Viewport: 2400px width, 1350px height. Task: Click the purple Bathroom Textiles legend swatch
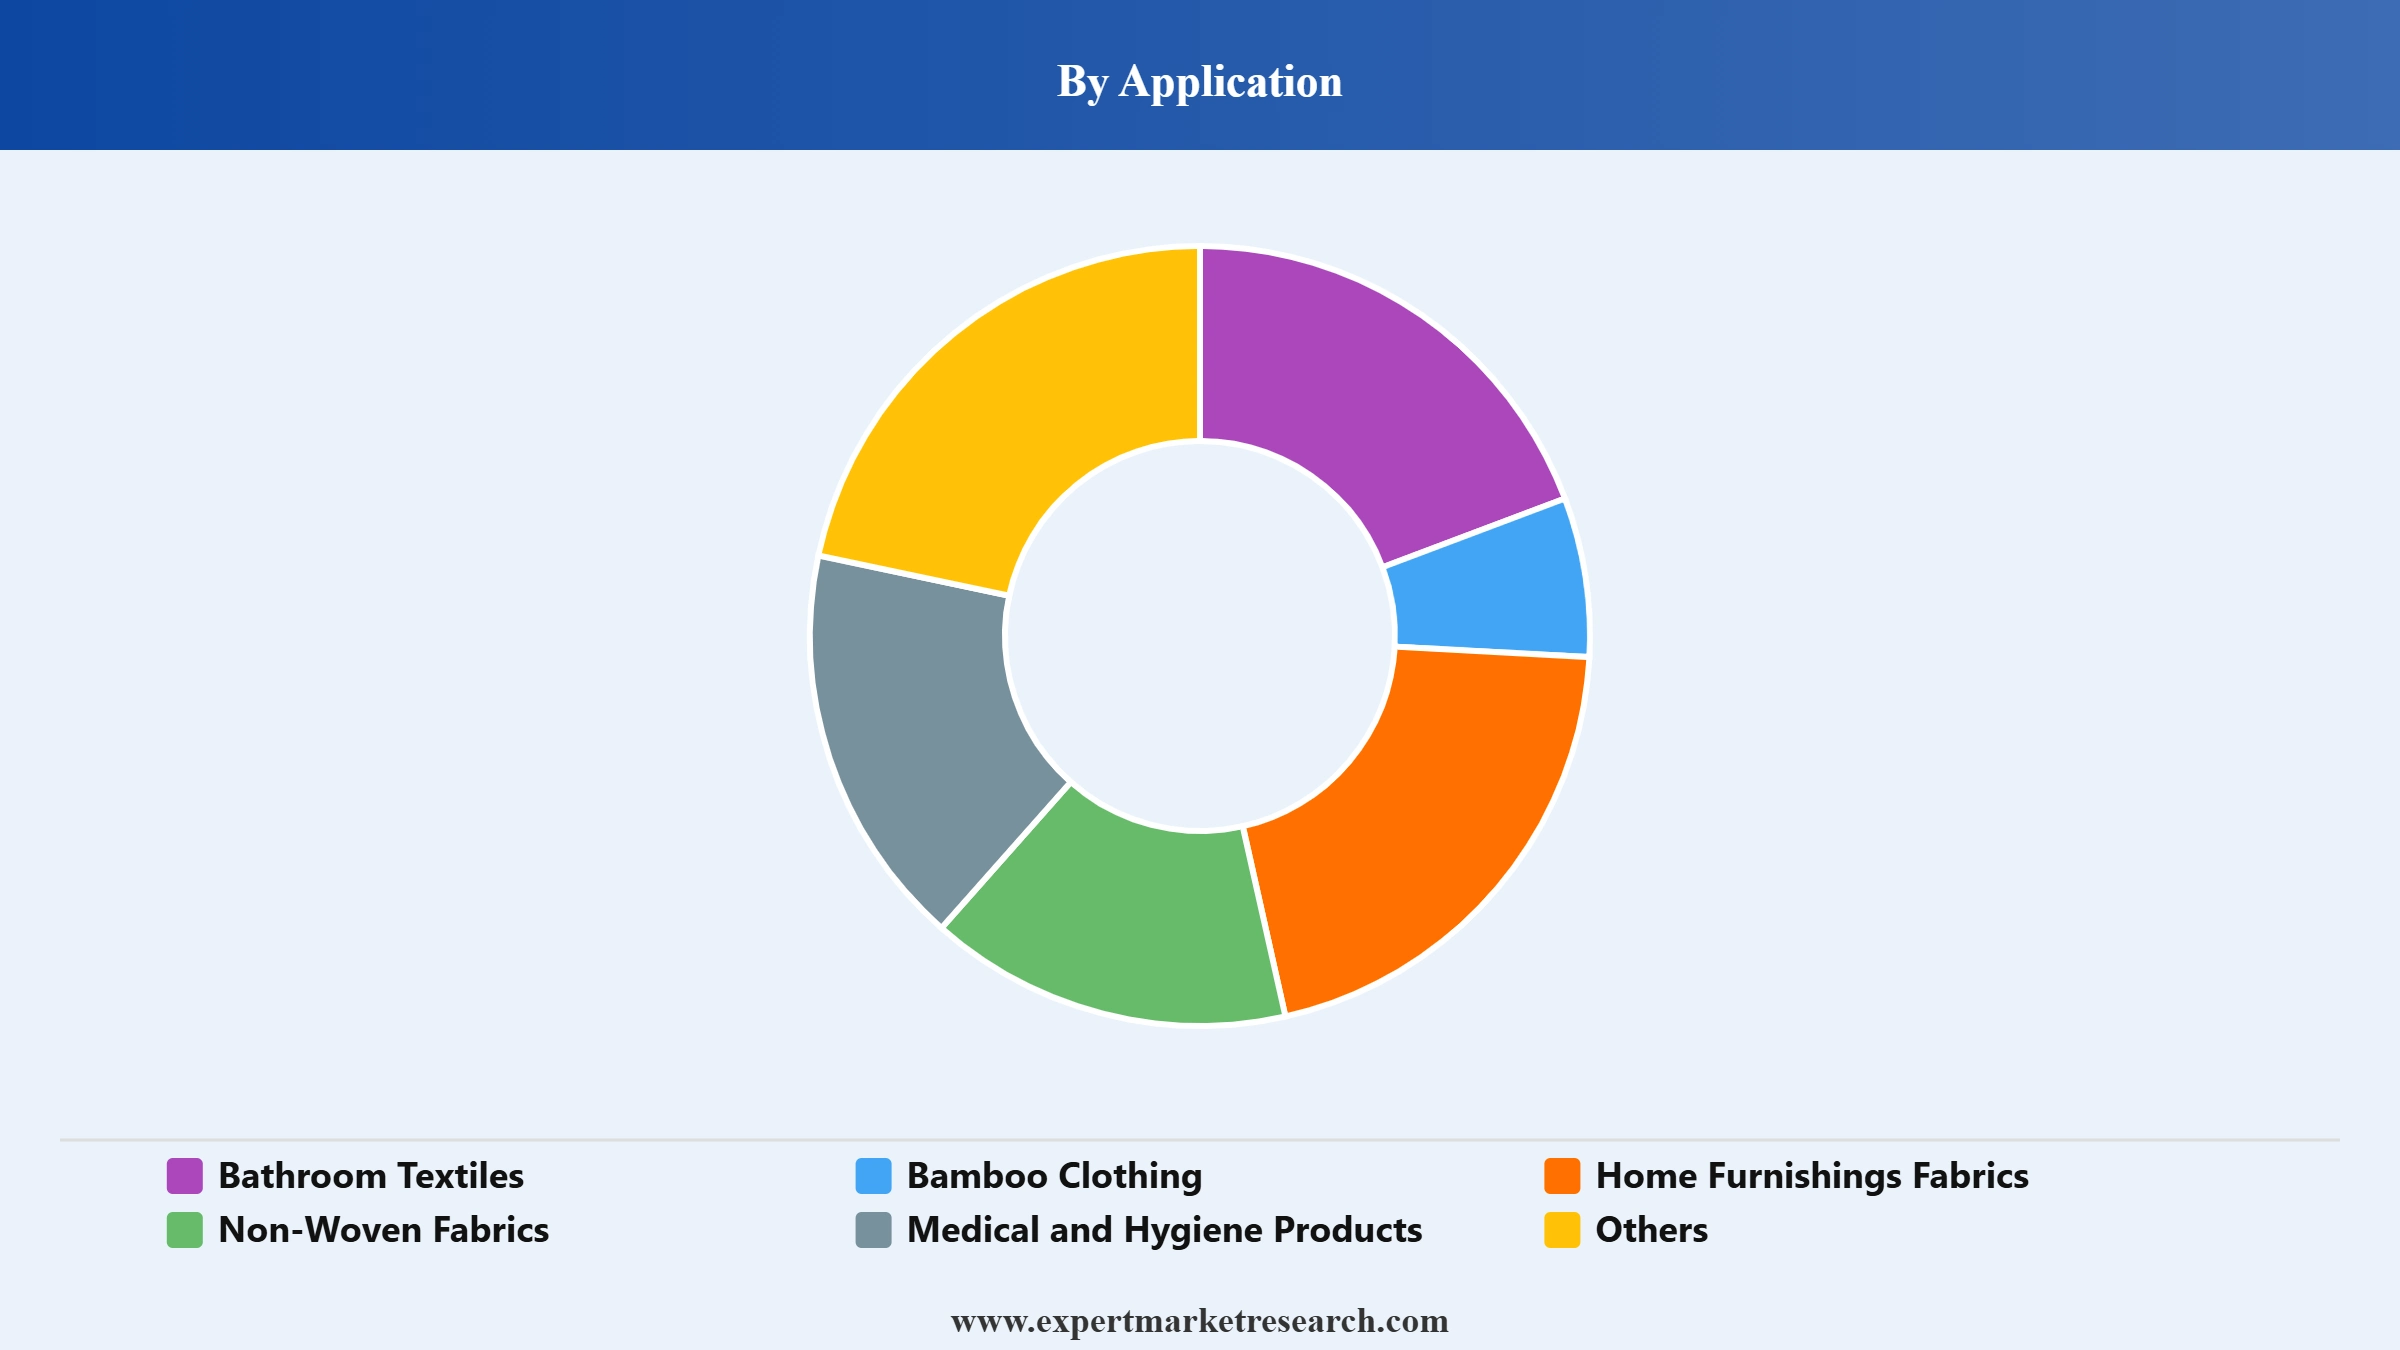[x=184, y=1176]
